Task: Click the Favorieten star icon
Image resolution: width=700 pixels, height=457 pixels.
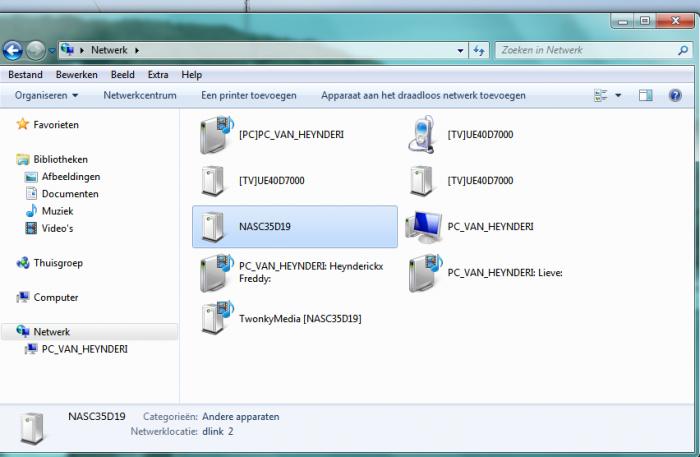Action: 22,124
